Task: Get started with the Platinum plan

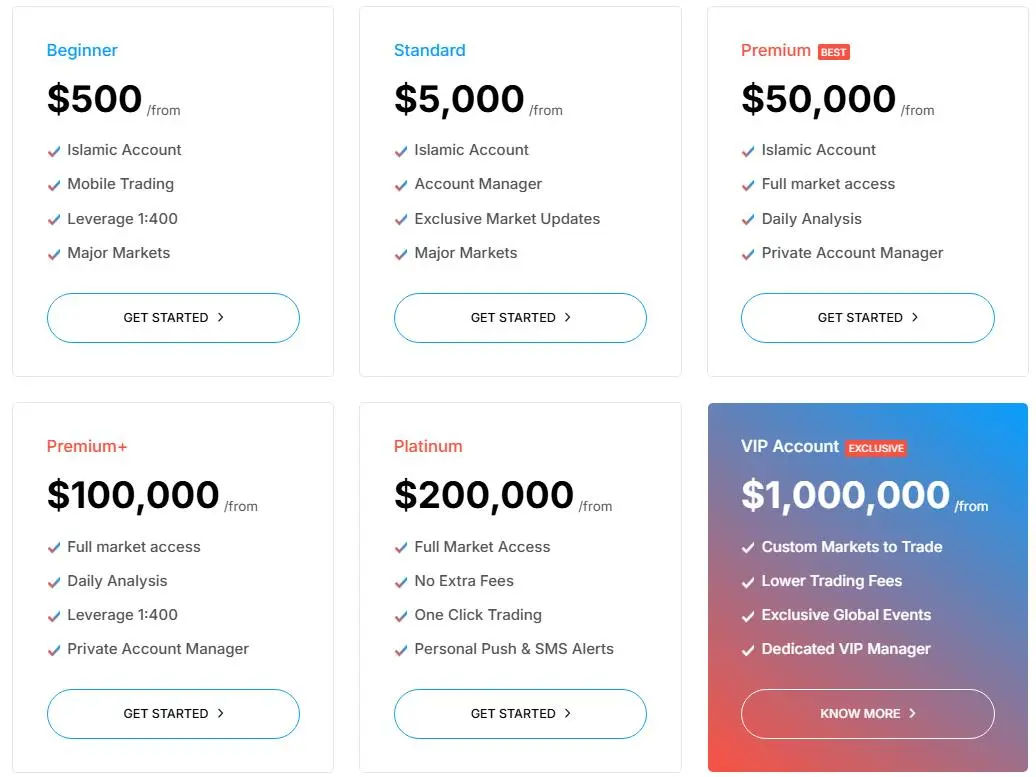Action: coord(520,714)
